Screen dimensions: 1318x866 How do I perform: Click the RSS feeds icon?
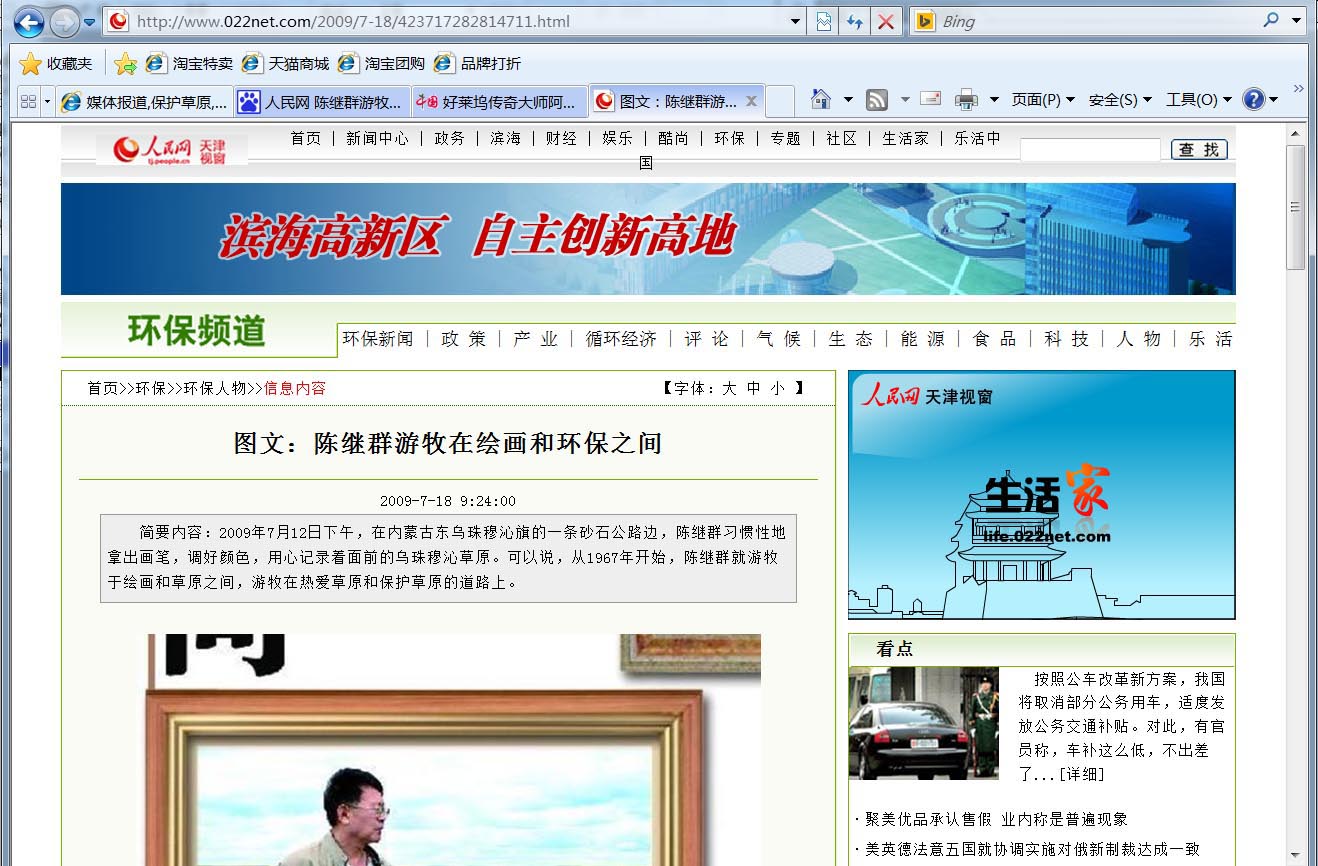pyautogui.click(x=877, y=100)
